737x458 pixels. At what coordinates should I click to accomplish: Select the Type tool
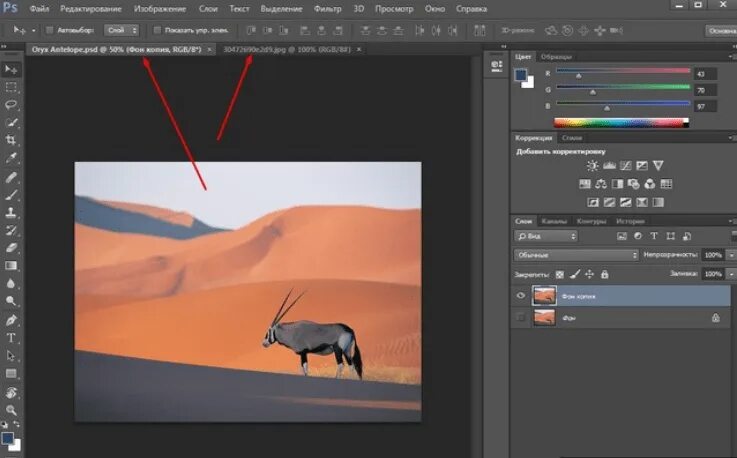[11, 338]
